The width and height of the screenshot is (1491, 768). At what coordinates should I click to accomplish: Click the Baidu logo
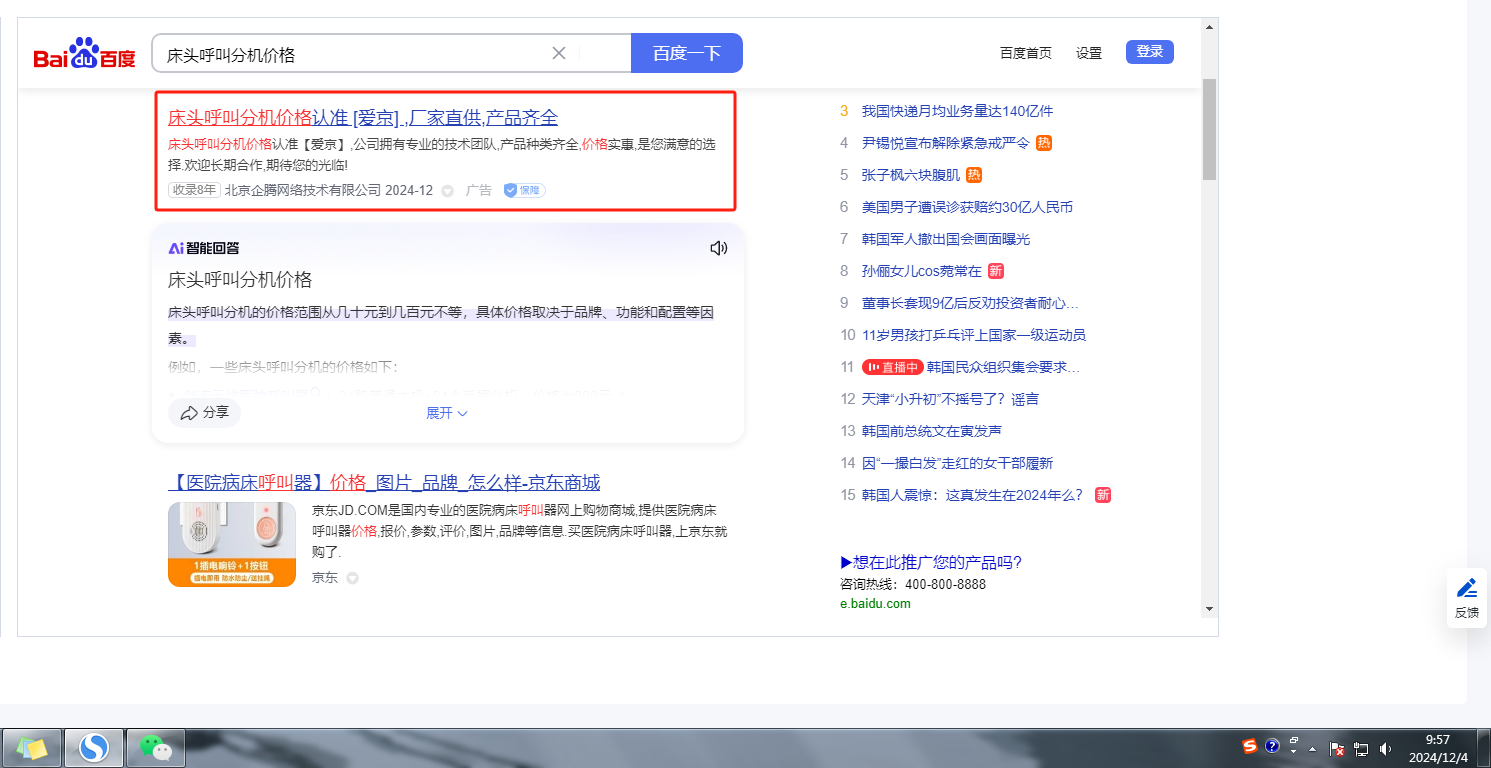point(84,54)
